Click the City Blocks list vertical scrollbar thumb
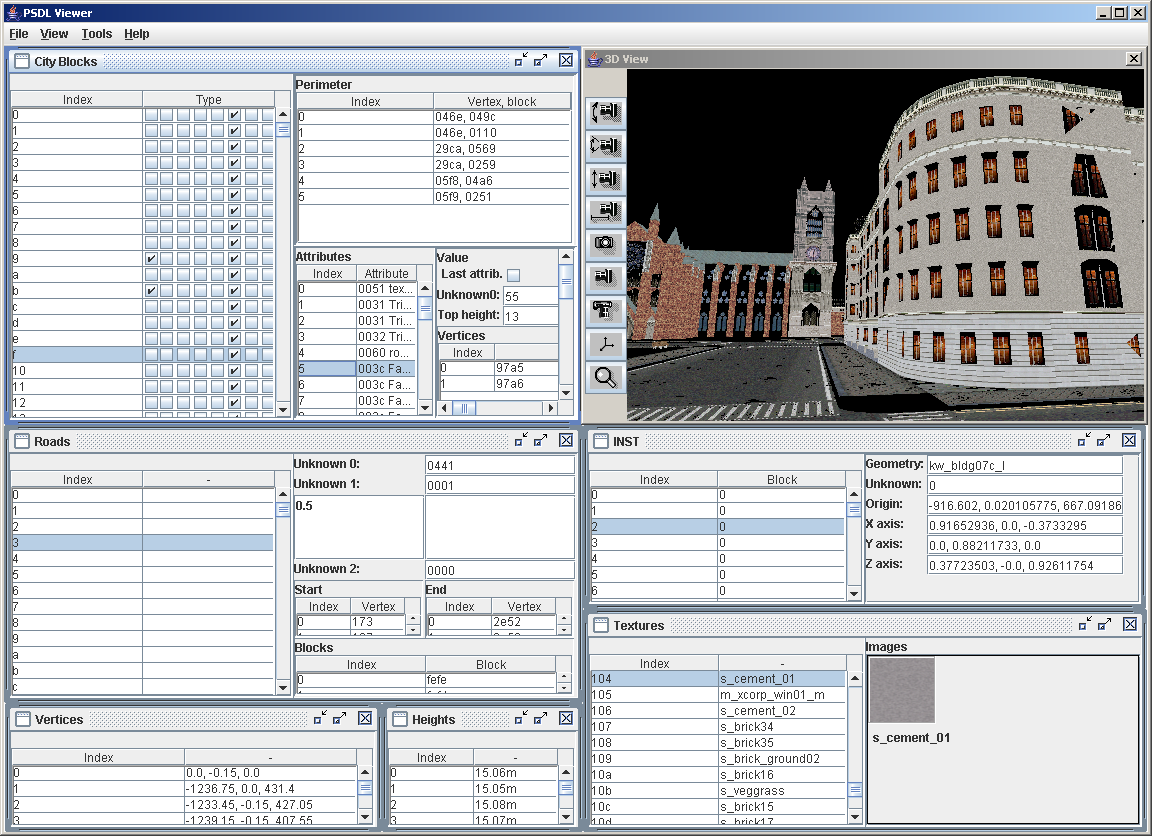The height and width of the screenshot is (836, 1152). pos(283,129)
